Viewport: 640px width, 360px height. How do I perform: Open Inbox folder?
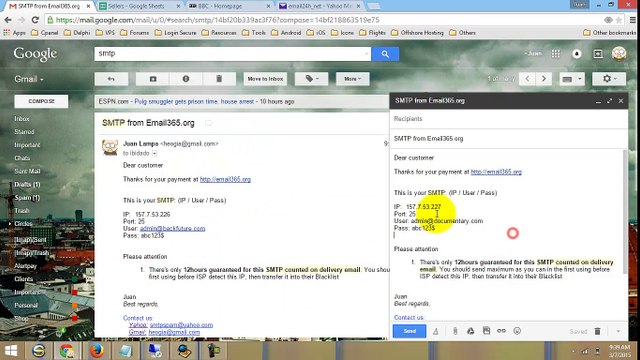[22, 119]
